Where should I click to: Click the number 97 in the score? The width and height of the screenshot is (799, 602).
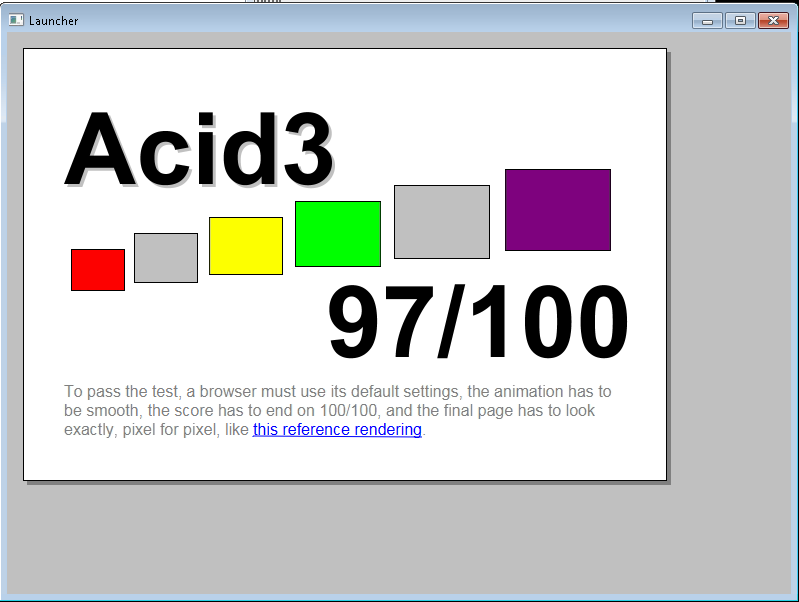click(x=380, y=323)
